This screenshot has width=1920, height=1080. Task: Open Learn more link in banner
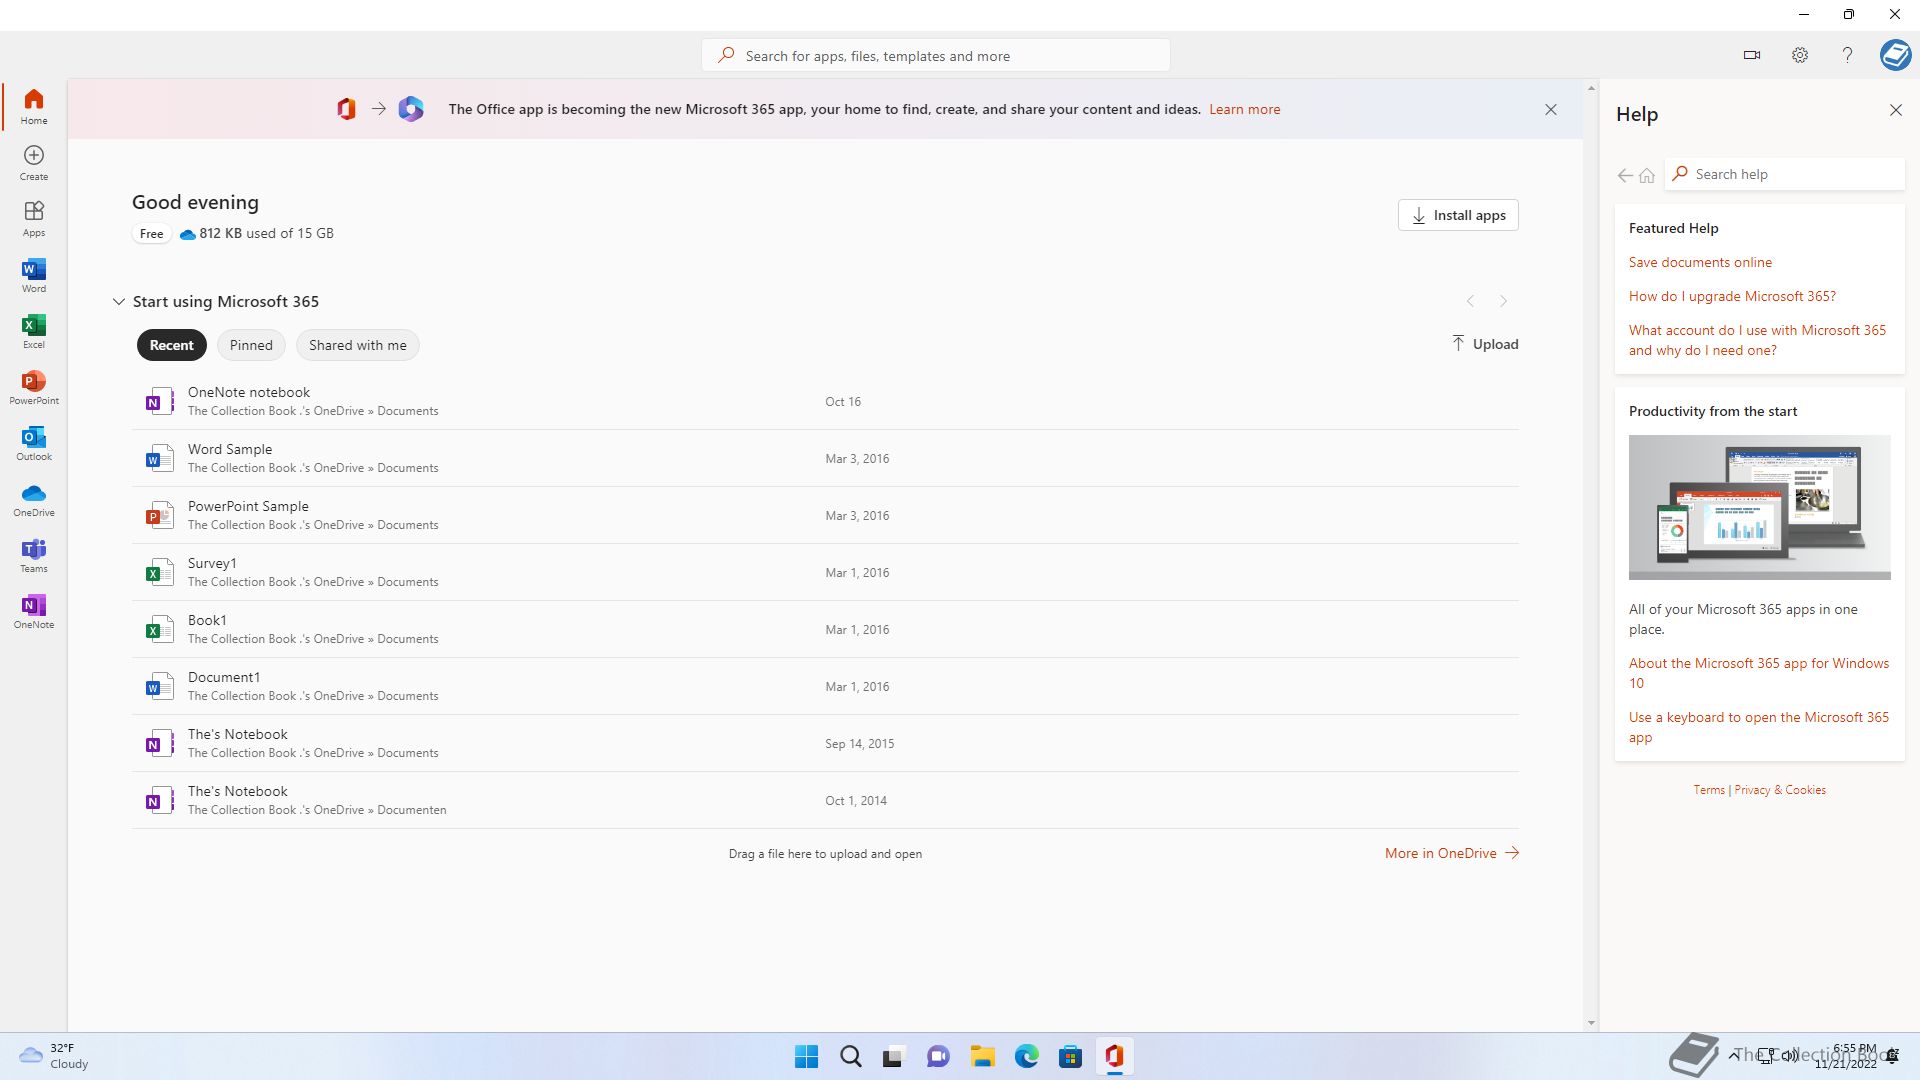coord(1244,109)
